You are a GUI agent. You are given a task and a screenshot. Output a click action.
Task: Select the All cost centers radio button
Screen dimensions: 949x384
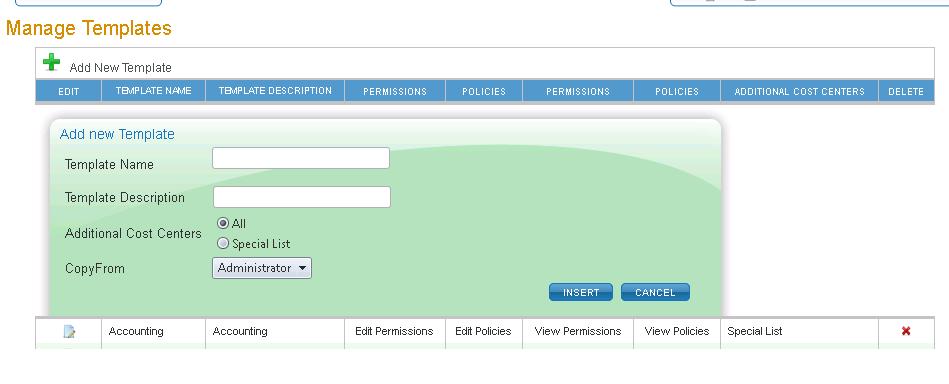click(x=223, y=223)
